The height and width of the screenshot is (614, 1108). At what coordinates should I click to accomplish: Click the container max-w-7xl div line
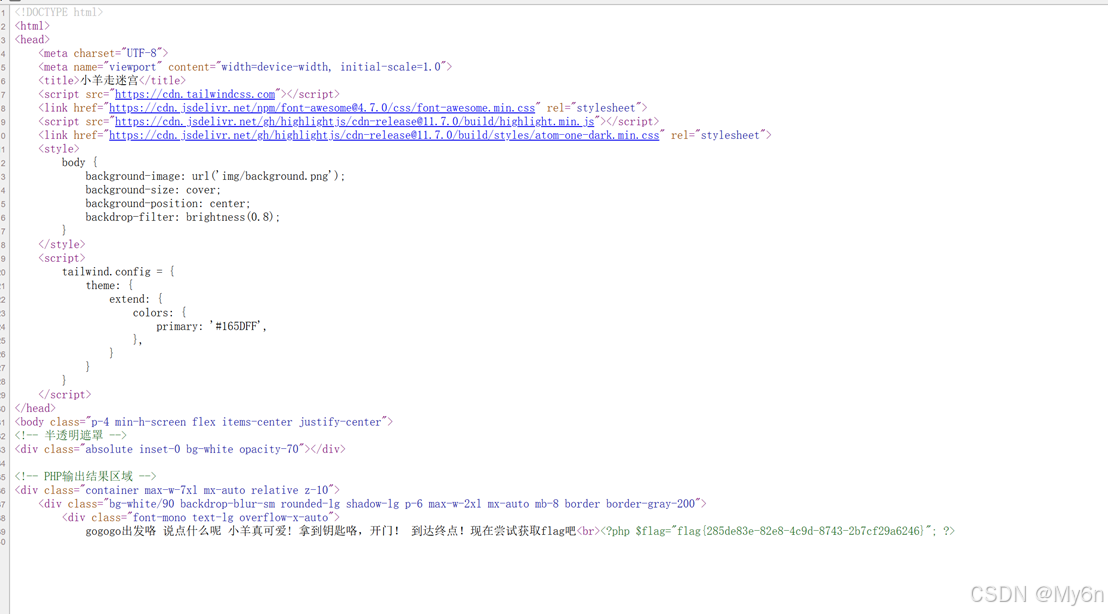point(177,490)
